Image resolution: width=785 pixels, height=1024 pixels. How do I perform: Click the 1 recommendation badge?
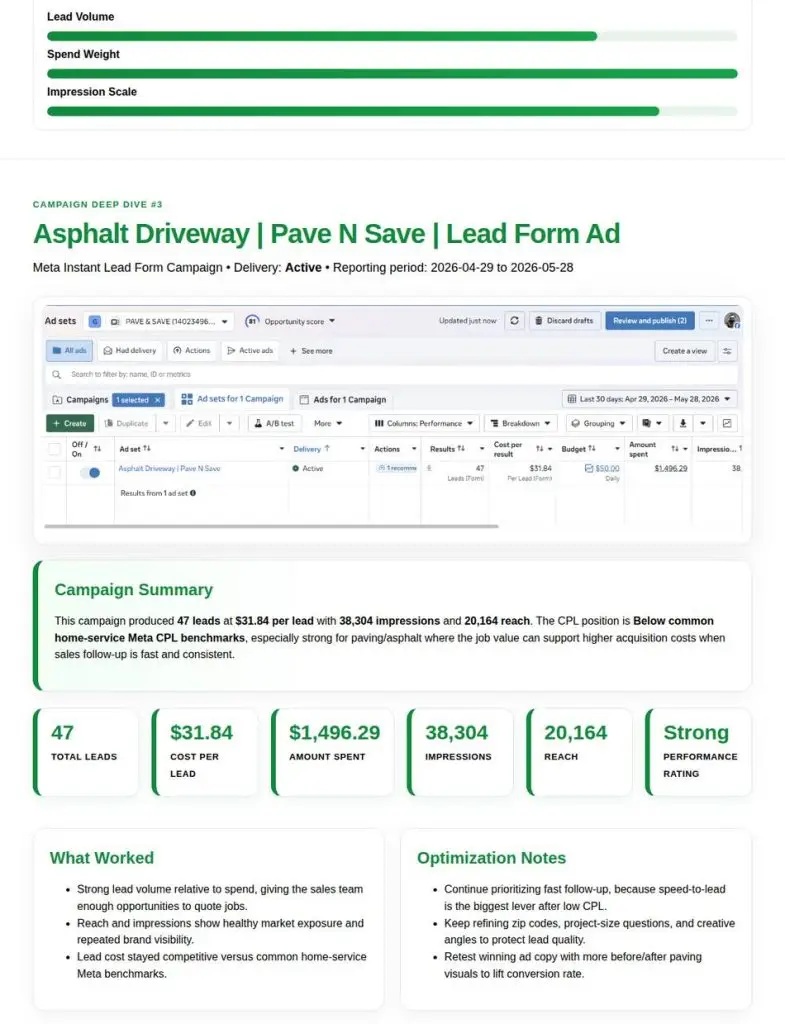(x=396, y=468)
